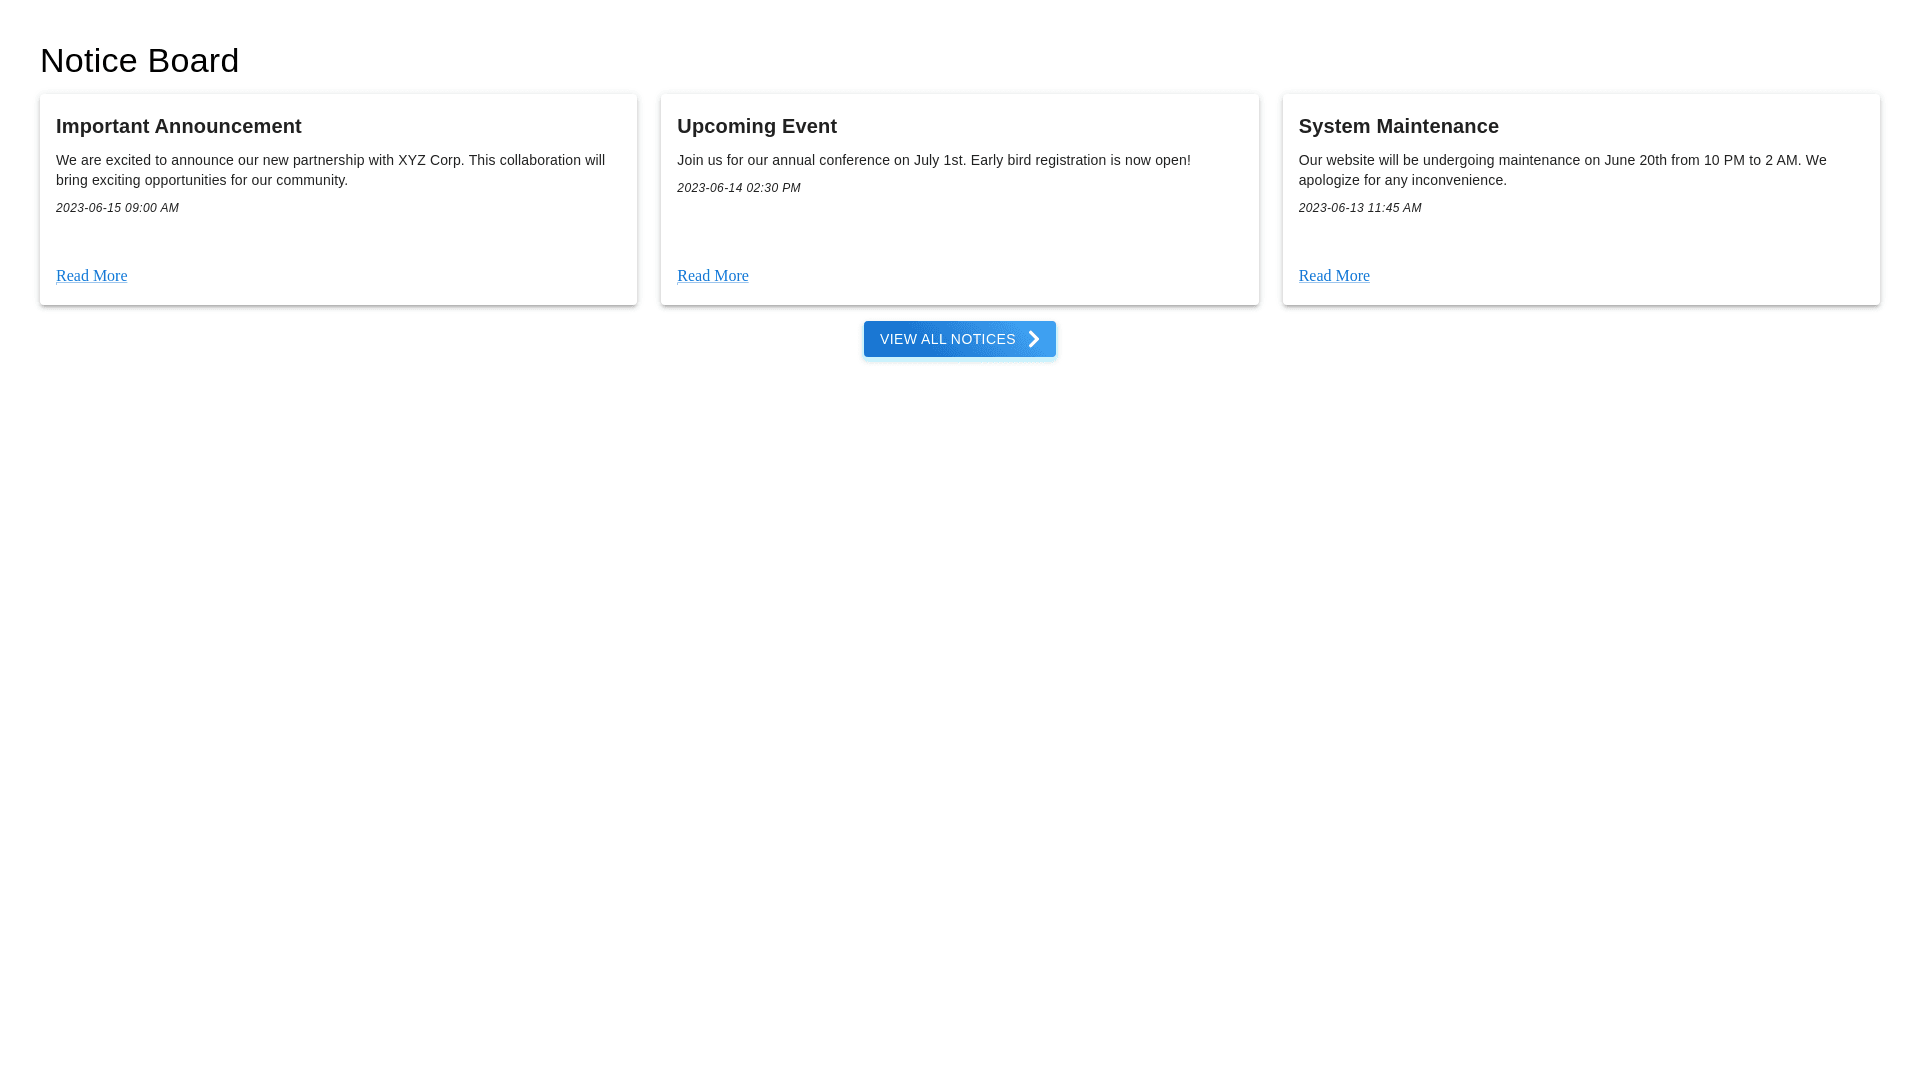Click the 2023-06-14 02:30 PM timestamp

[x=738, y=188]
